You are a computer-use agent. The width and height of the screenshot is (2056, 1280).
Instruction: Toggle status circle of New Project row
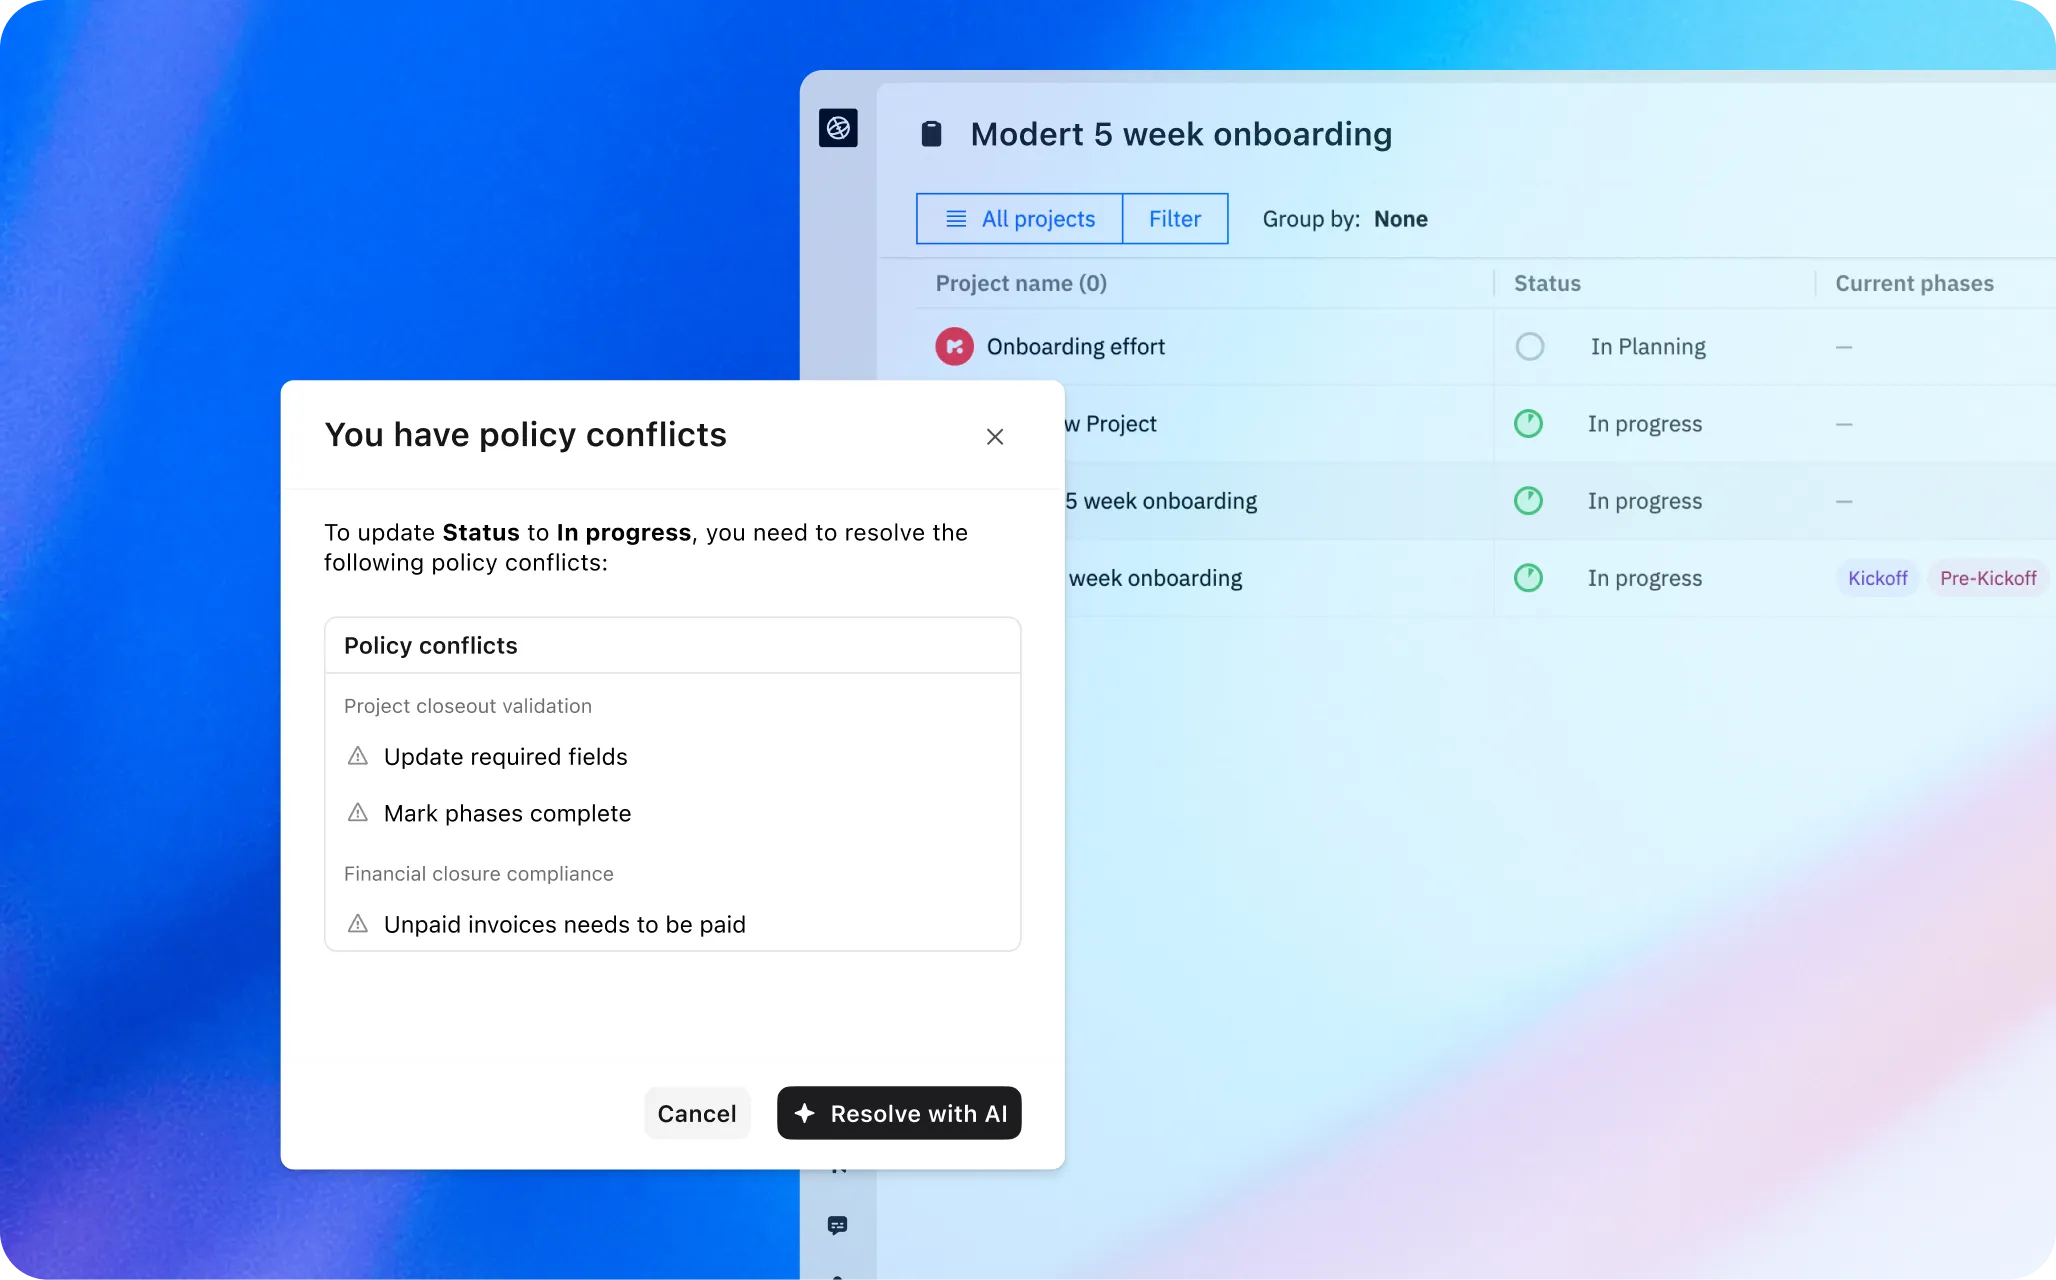coord(1528,424)
